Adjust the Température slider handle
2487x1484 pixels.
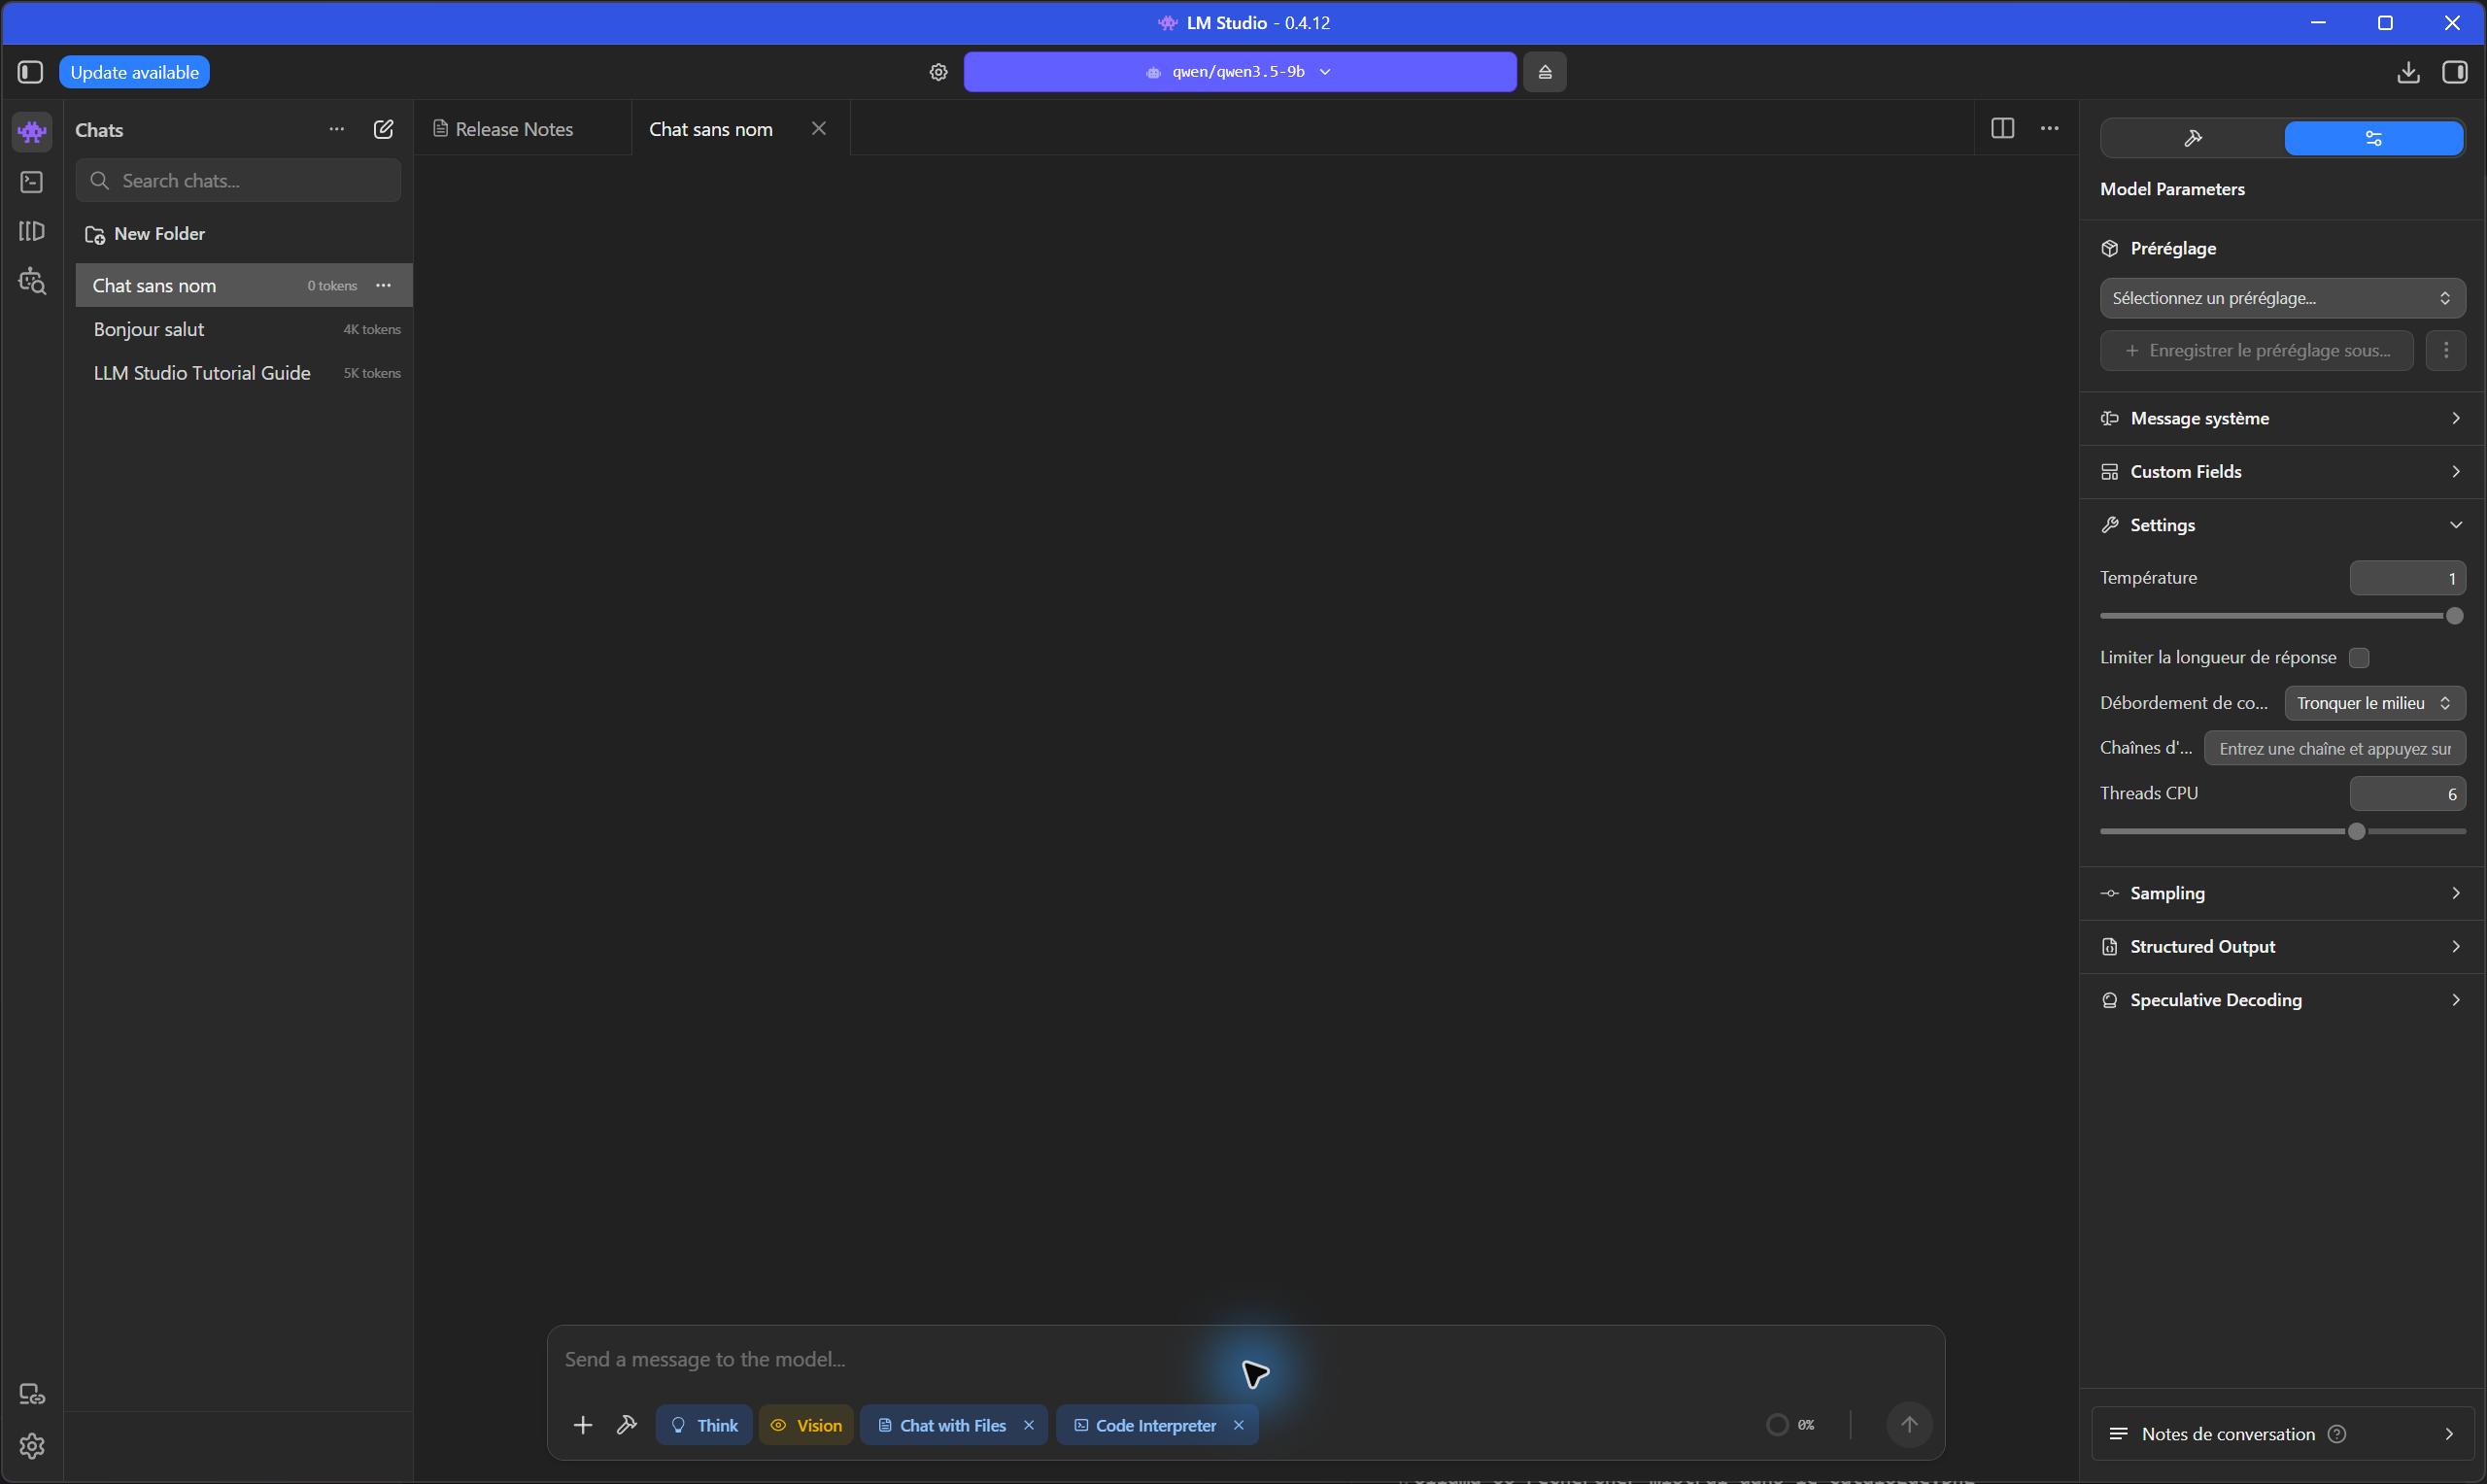click(2454, 616)
